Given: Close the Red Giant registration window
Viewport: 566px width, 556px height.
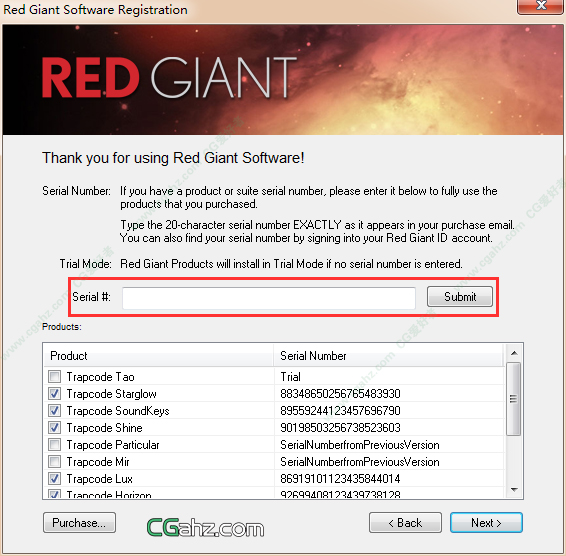Looking at the screenshot, I should (x=541, y=5).
